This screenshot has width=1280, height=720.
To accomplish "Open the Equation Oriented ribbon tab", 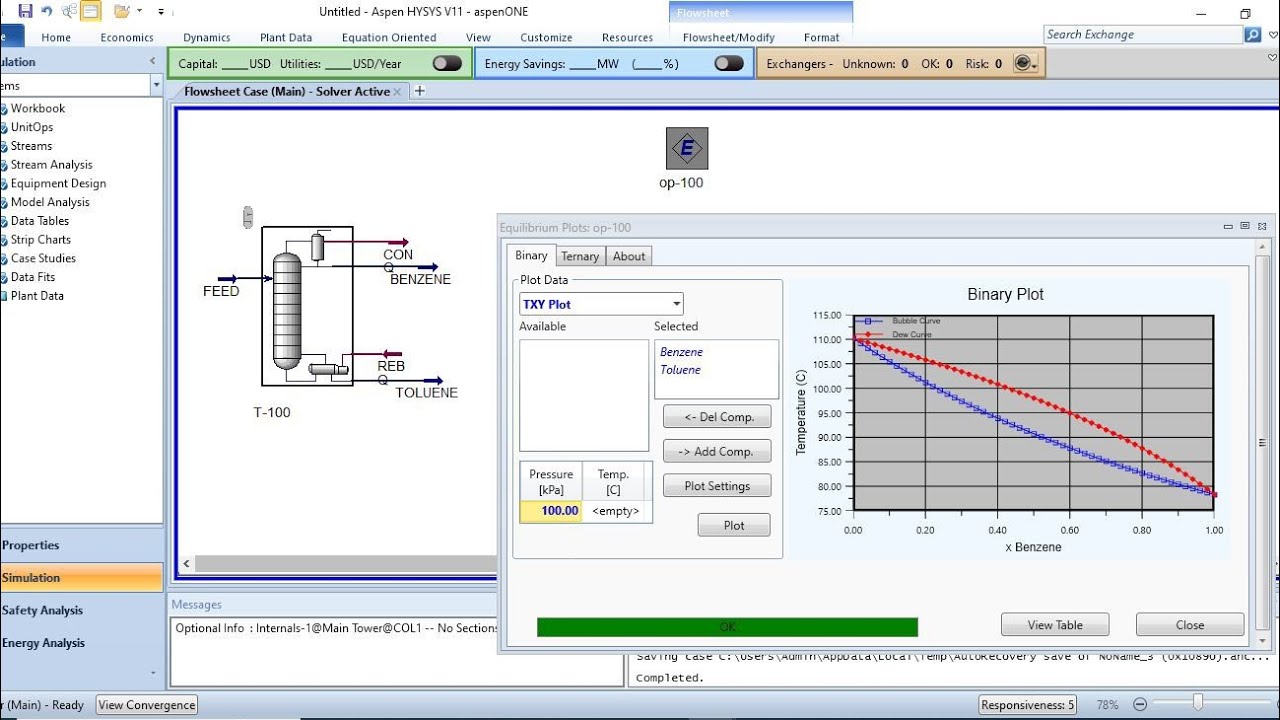I will click(x=389, y=37).
